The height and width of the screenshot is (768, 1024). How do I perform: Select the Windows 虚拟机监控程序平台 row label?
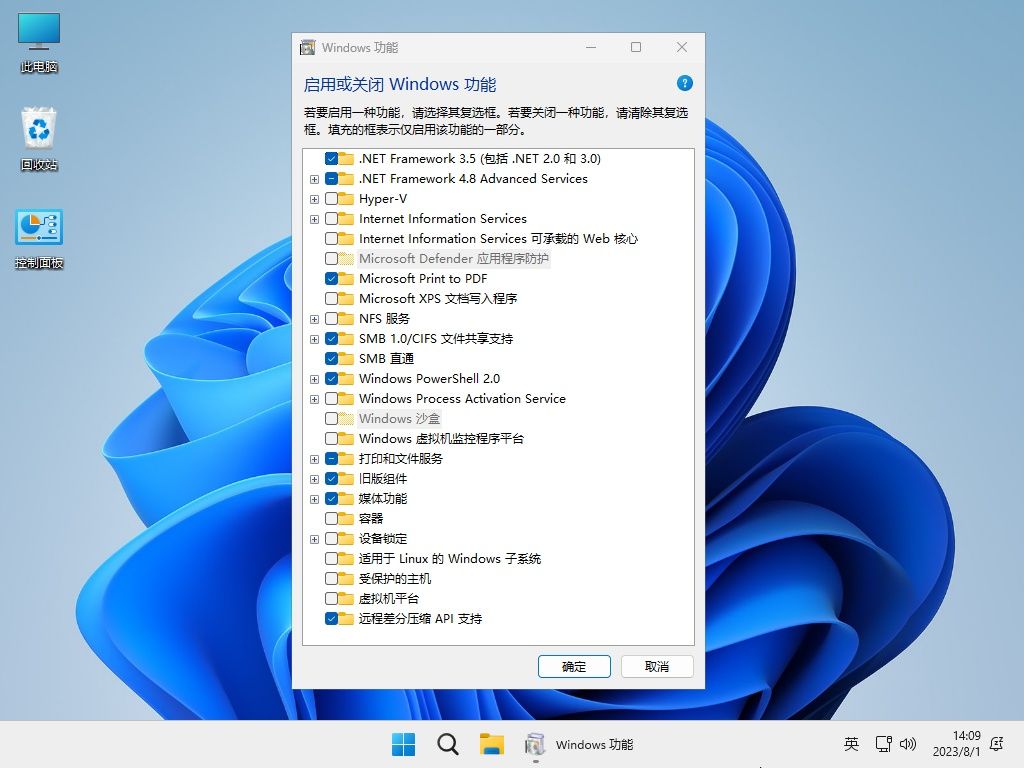coord(441,438)
